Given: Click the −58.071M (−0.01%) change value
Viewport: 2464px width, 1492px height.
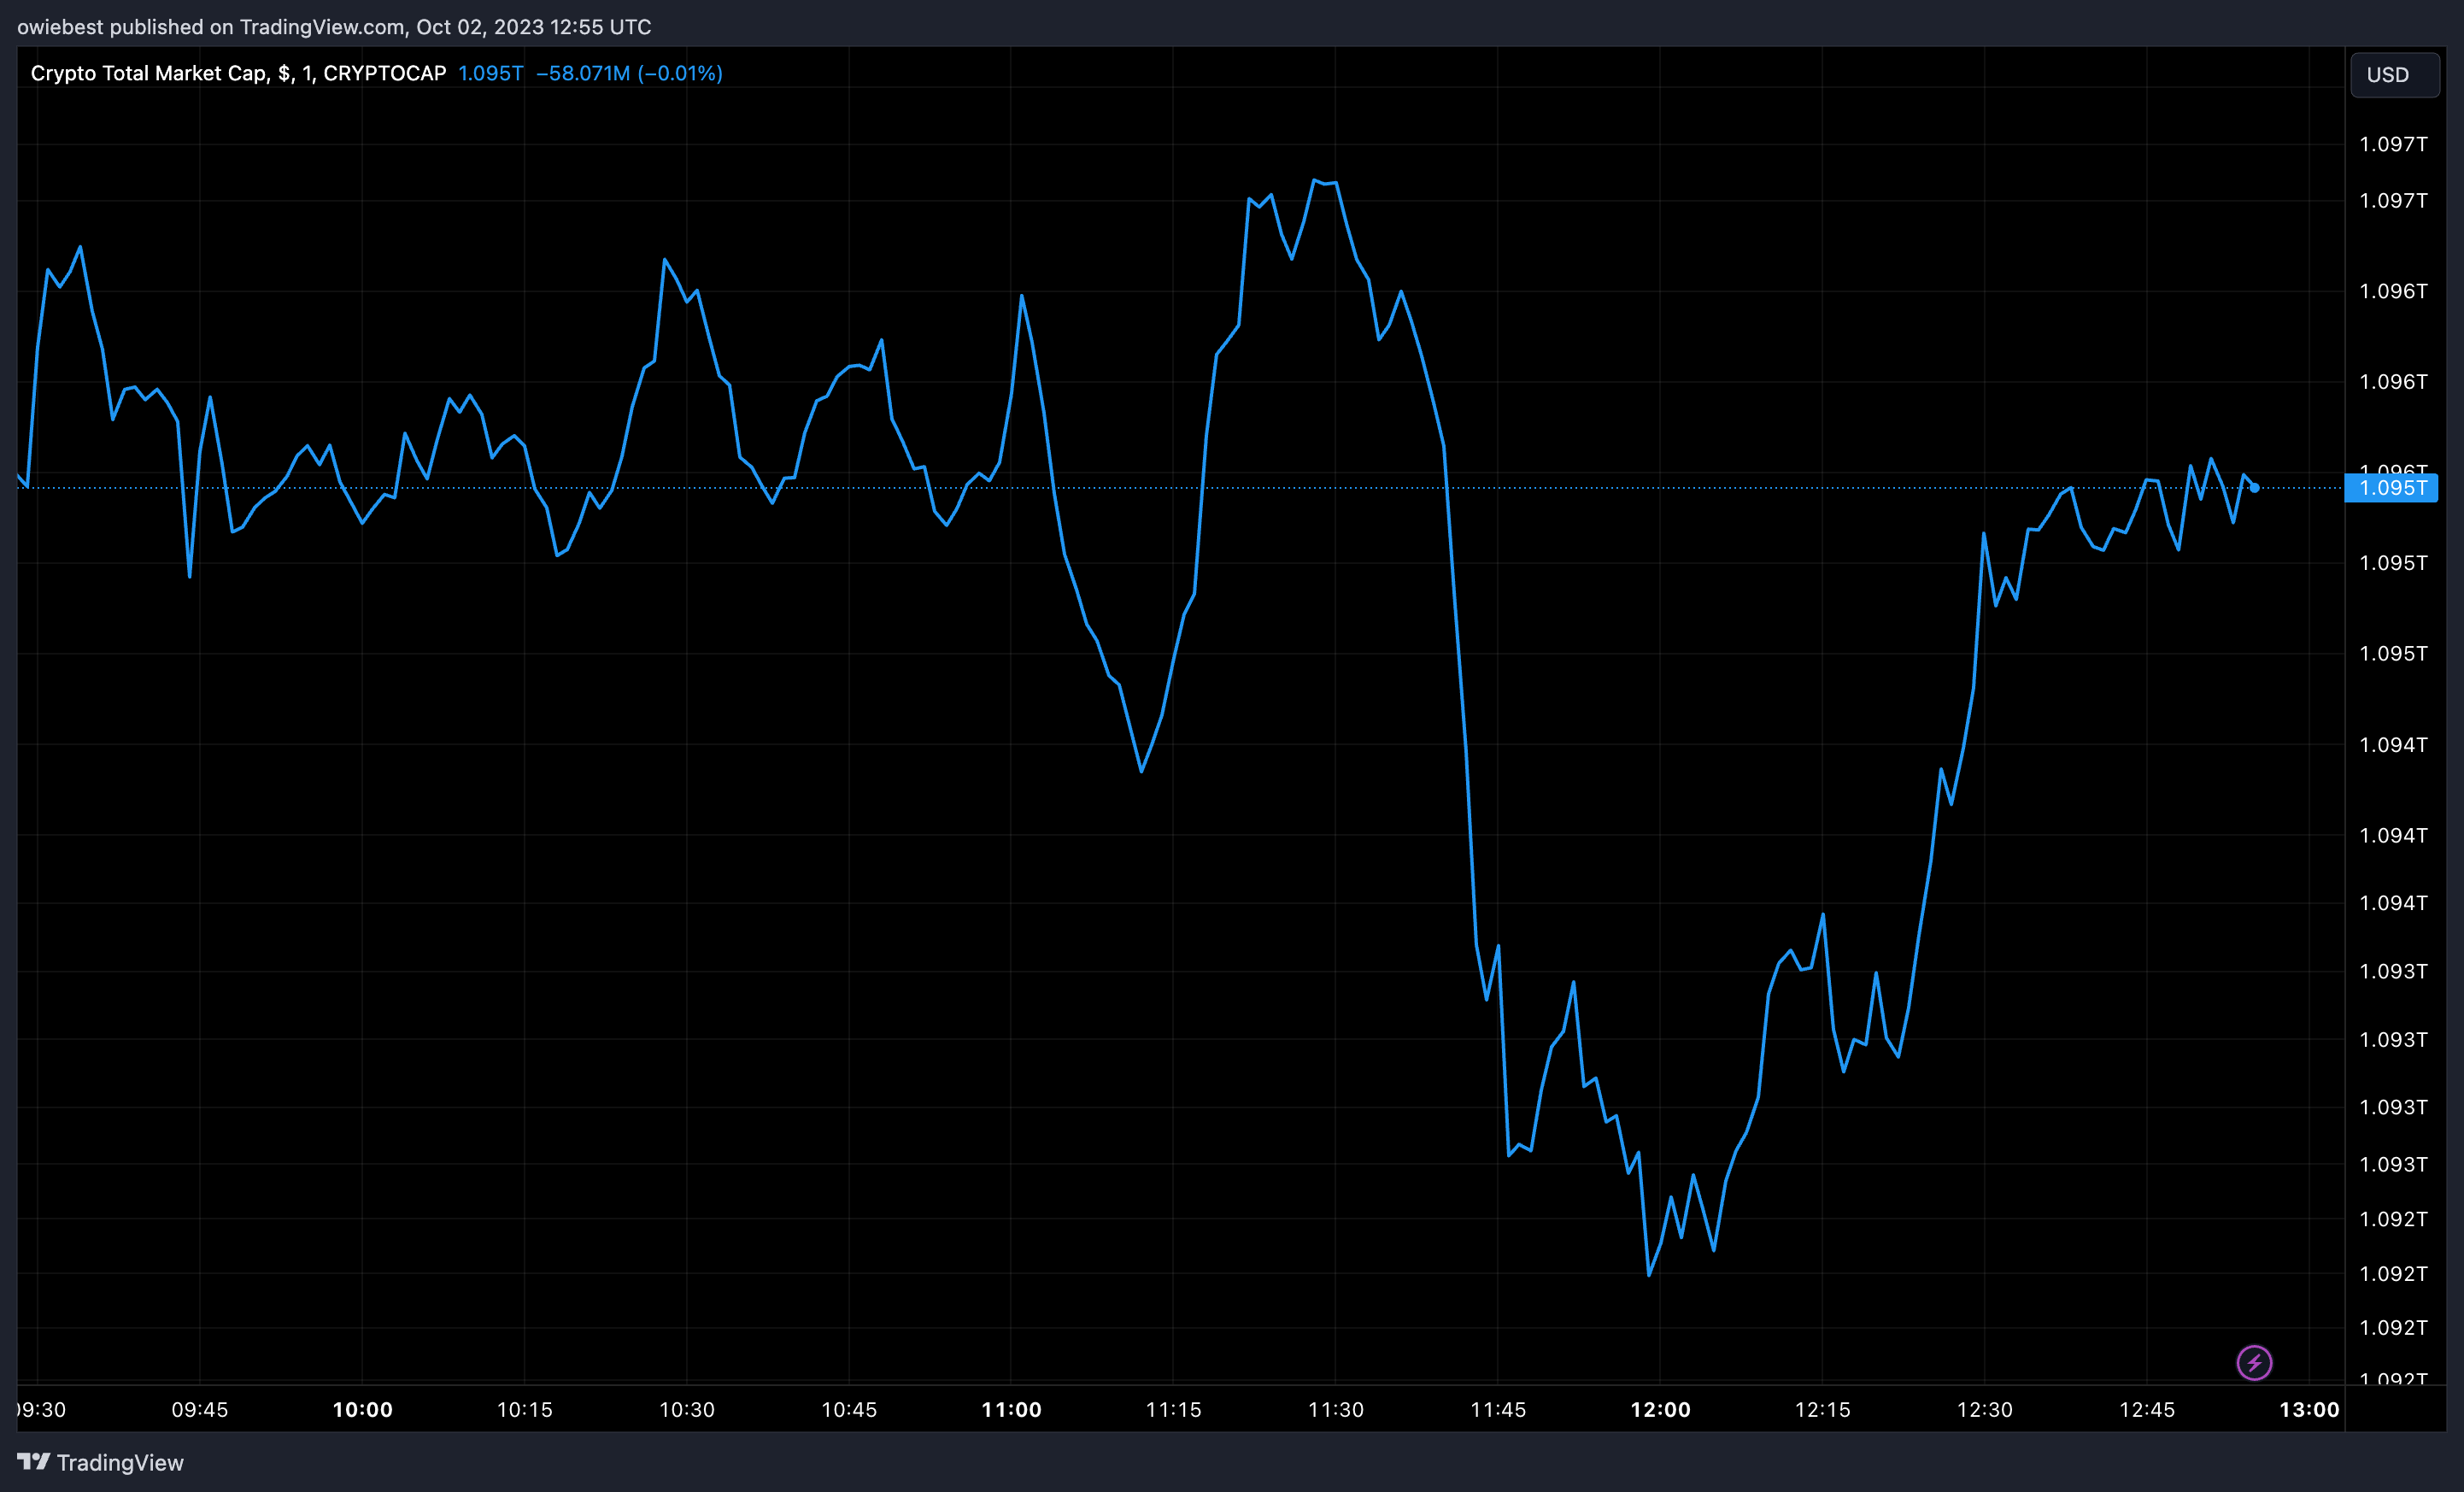Looking at the screenshot, I should click(x=629, y=73).
